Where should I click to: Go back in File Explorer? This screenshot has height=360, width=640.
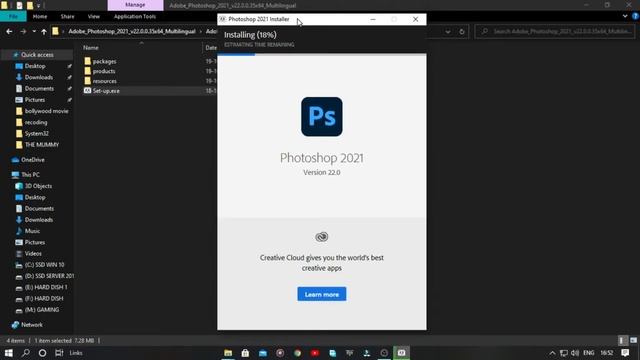click(x=9, y=31)
